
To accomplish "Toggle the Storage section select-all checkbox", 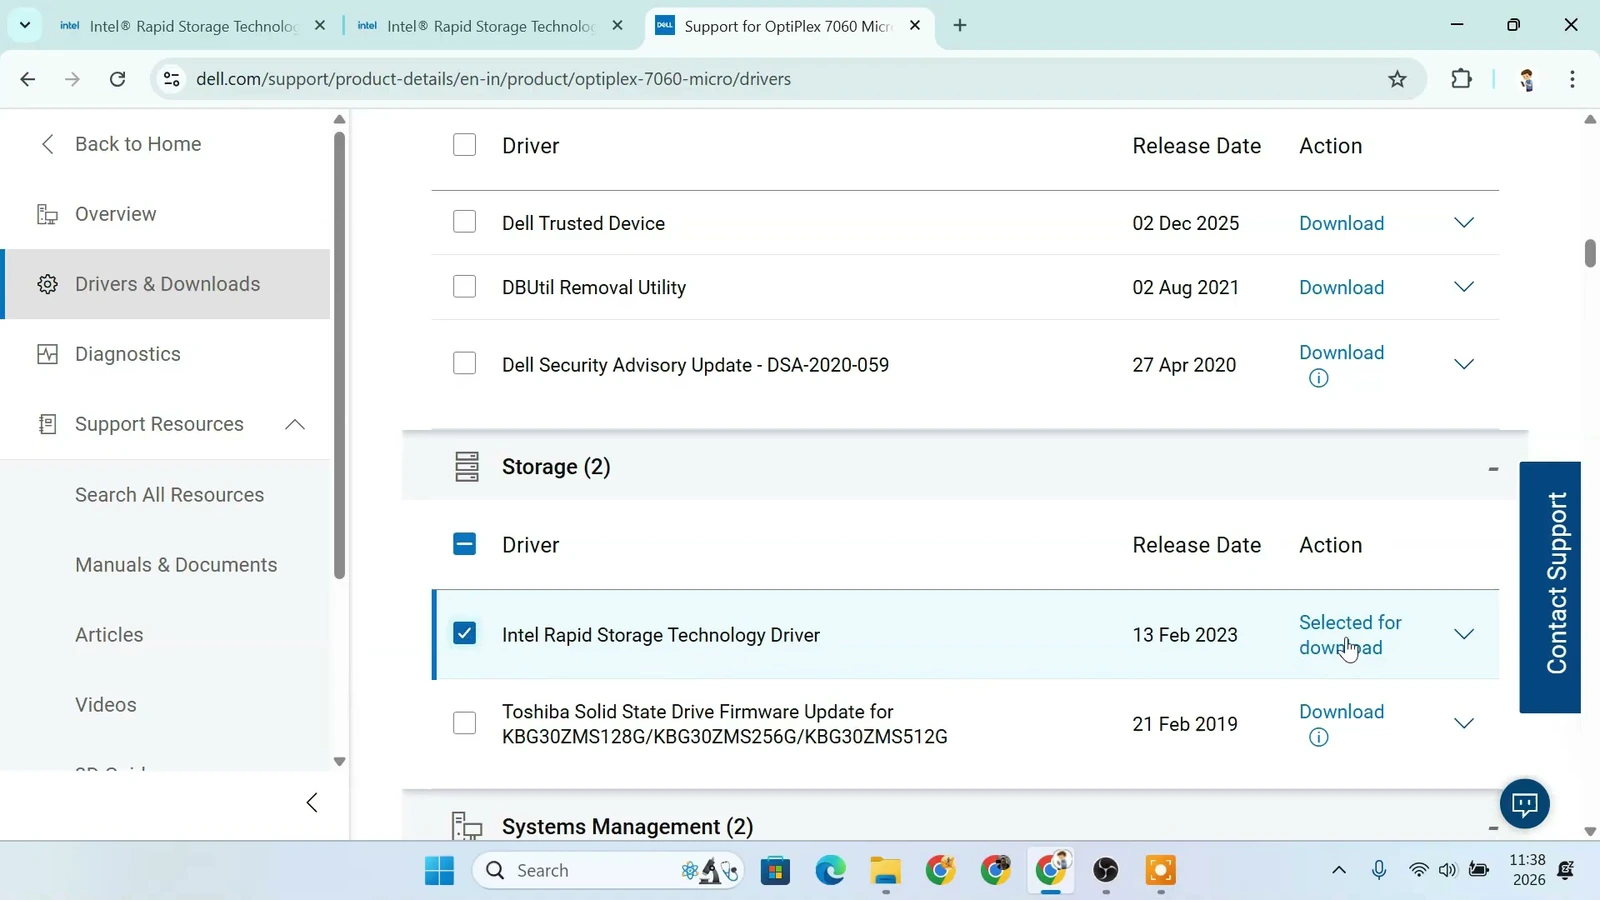I will 464,544.
